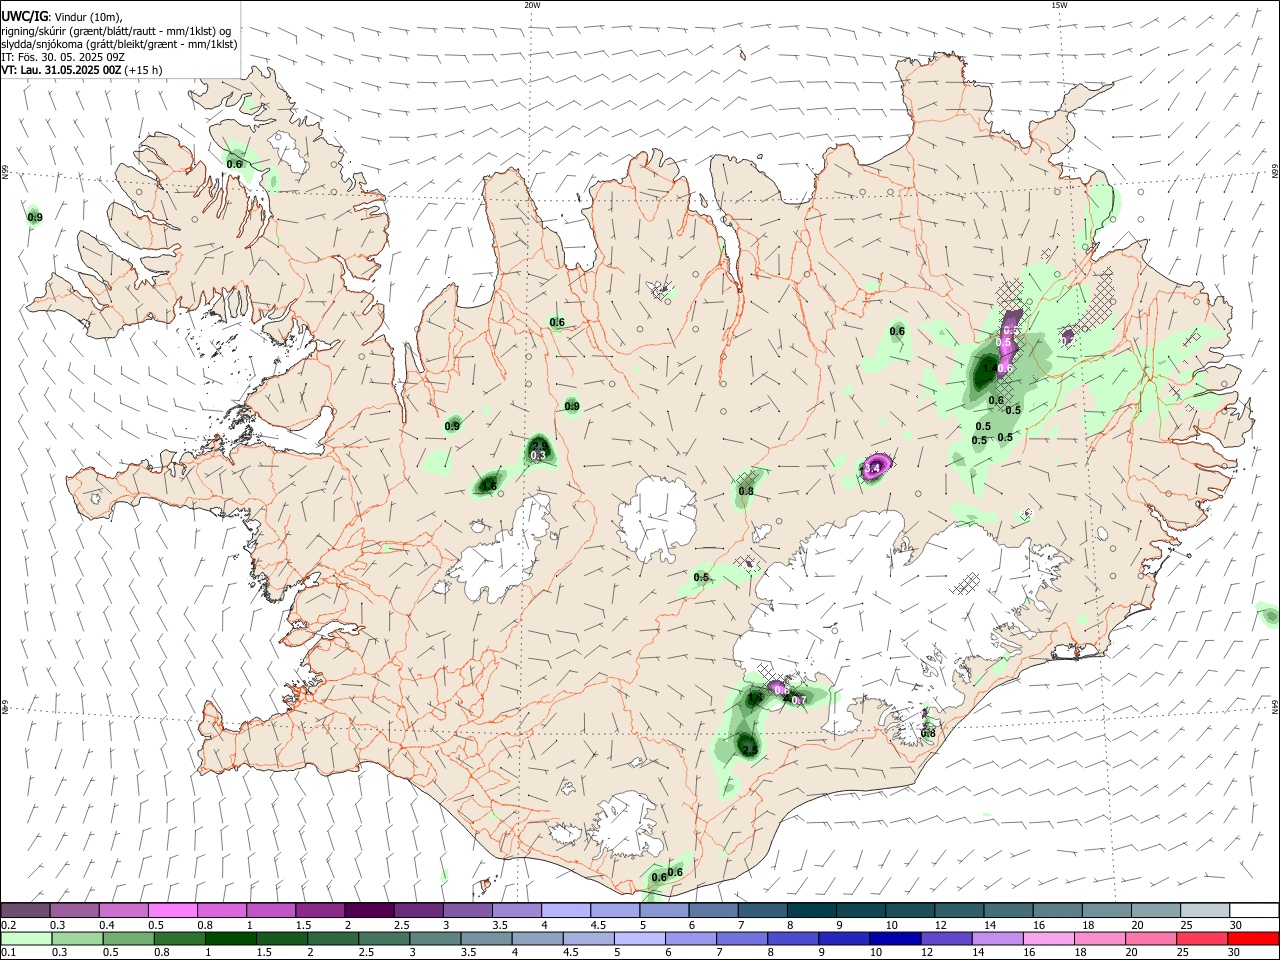Image resolution: width=1280 pixels, height=960 pixels.
Task: Click the "slydda/snjókoma" legend description line
Action: (x=119, y=44)
